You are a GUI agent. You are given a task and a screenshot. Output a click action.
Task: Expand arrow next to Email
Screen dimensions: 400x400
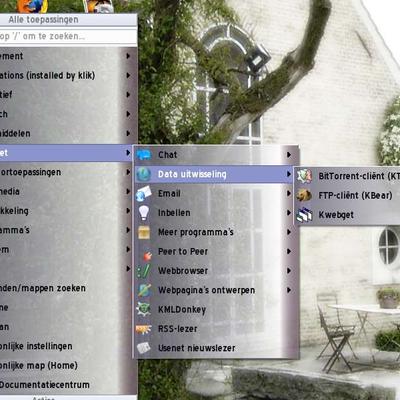click(x=289, y=193)
